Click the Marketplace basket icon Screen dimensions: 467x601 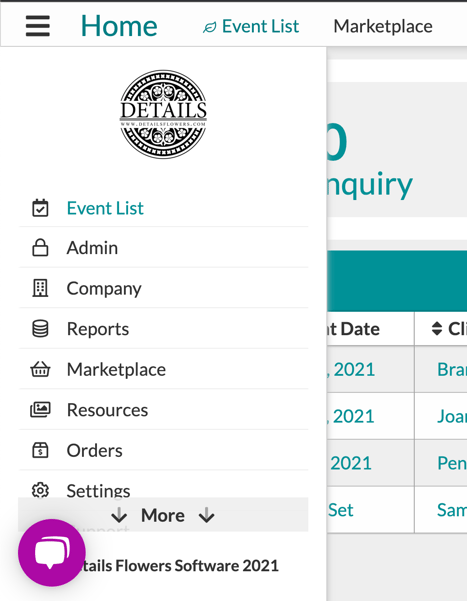[40, 369]
